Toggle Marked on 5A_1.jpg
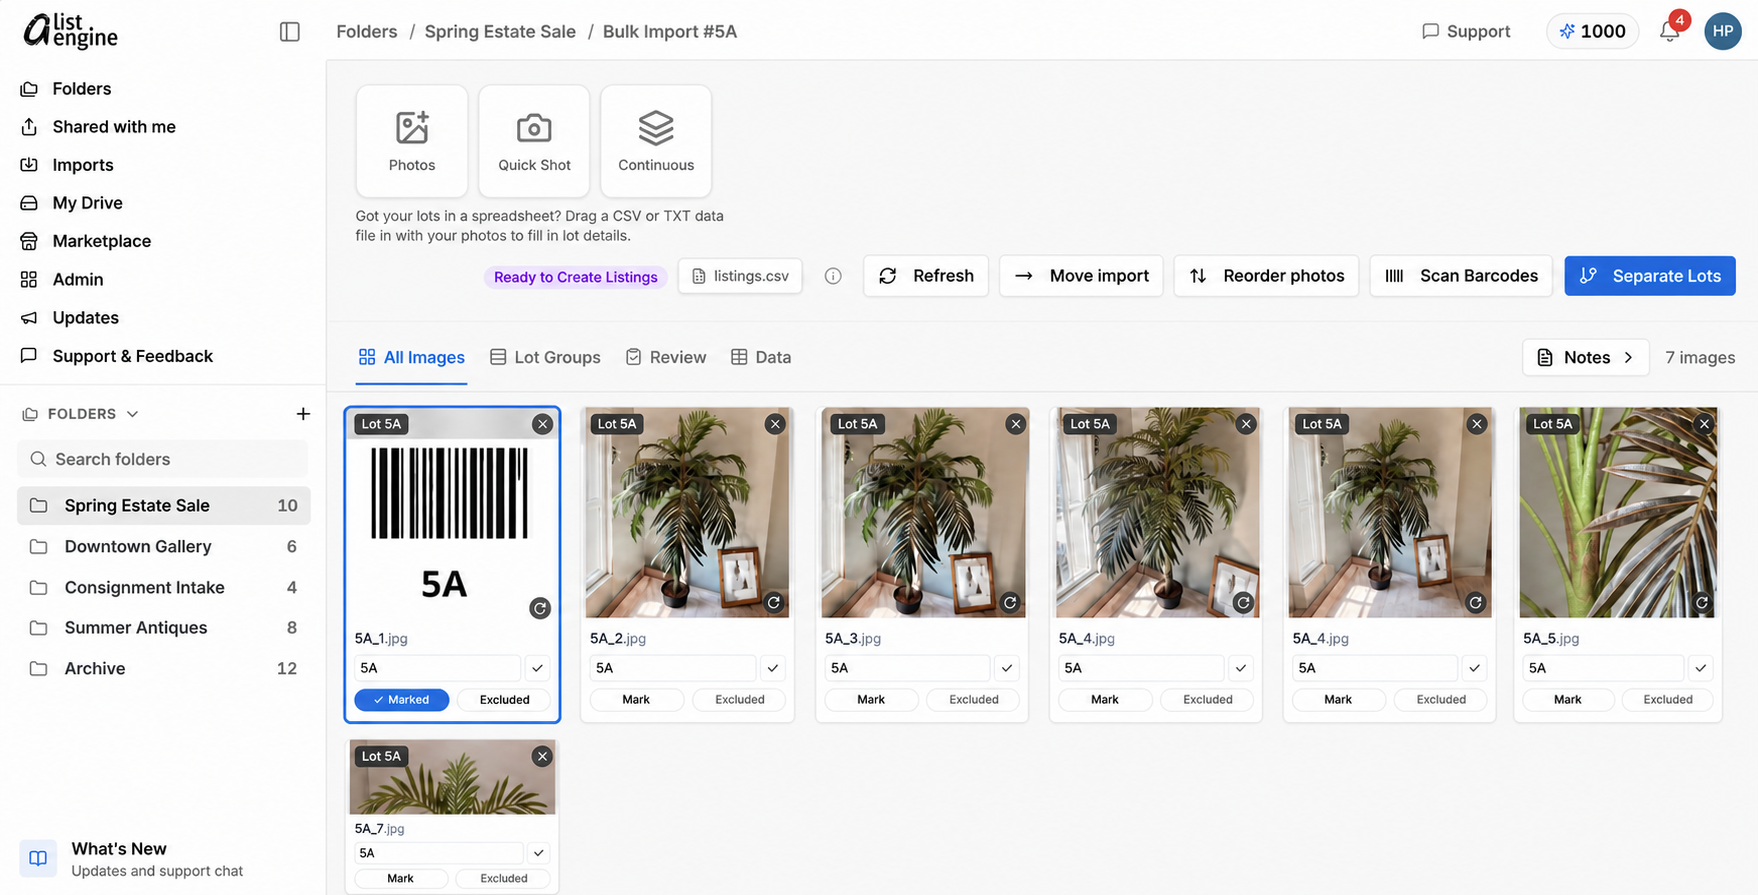 click(x=402, y=700)
